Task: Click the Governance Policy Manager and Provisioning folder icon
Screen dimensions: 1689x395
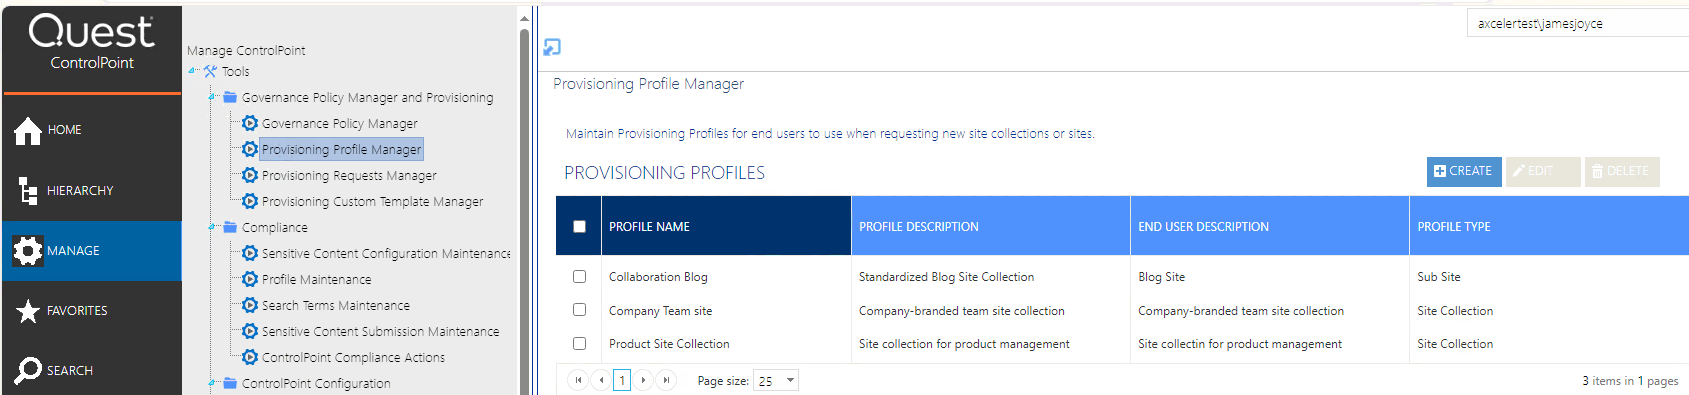Action: coord(230,97)
